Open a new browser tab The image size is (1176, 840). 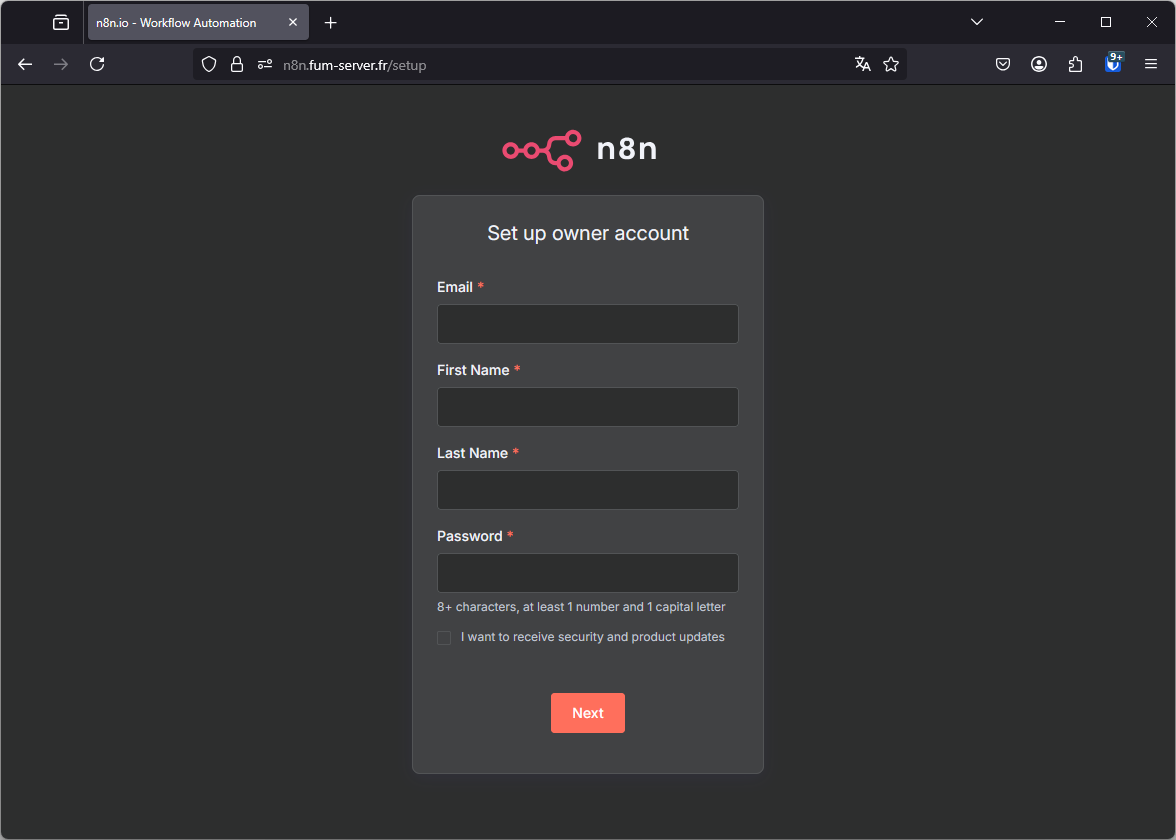(x=331, y=22)
